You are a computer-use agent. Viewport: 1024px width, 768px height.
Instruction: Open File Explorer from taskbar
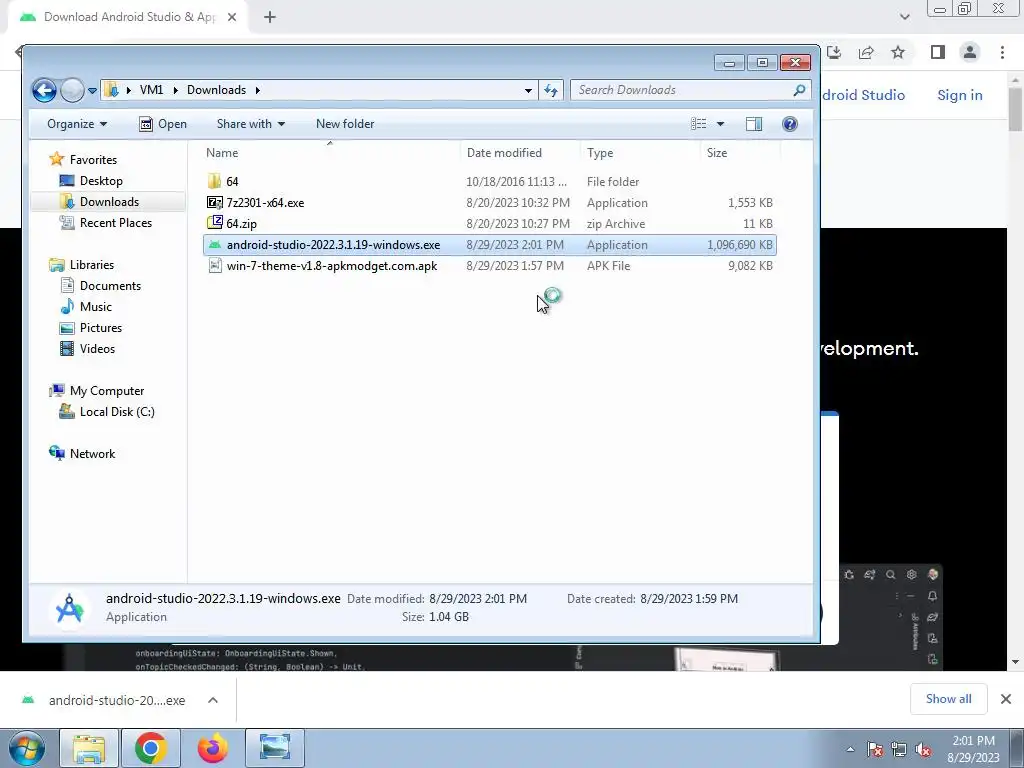[89, 748]
